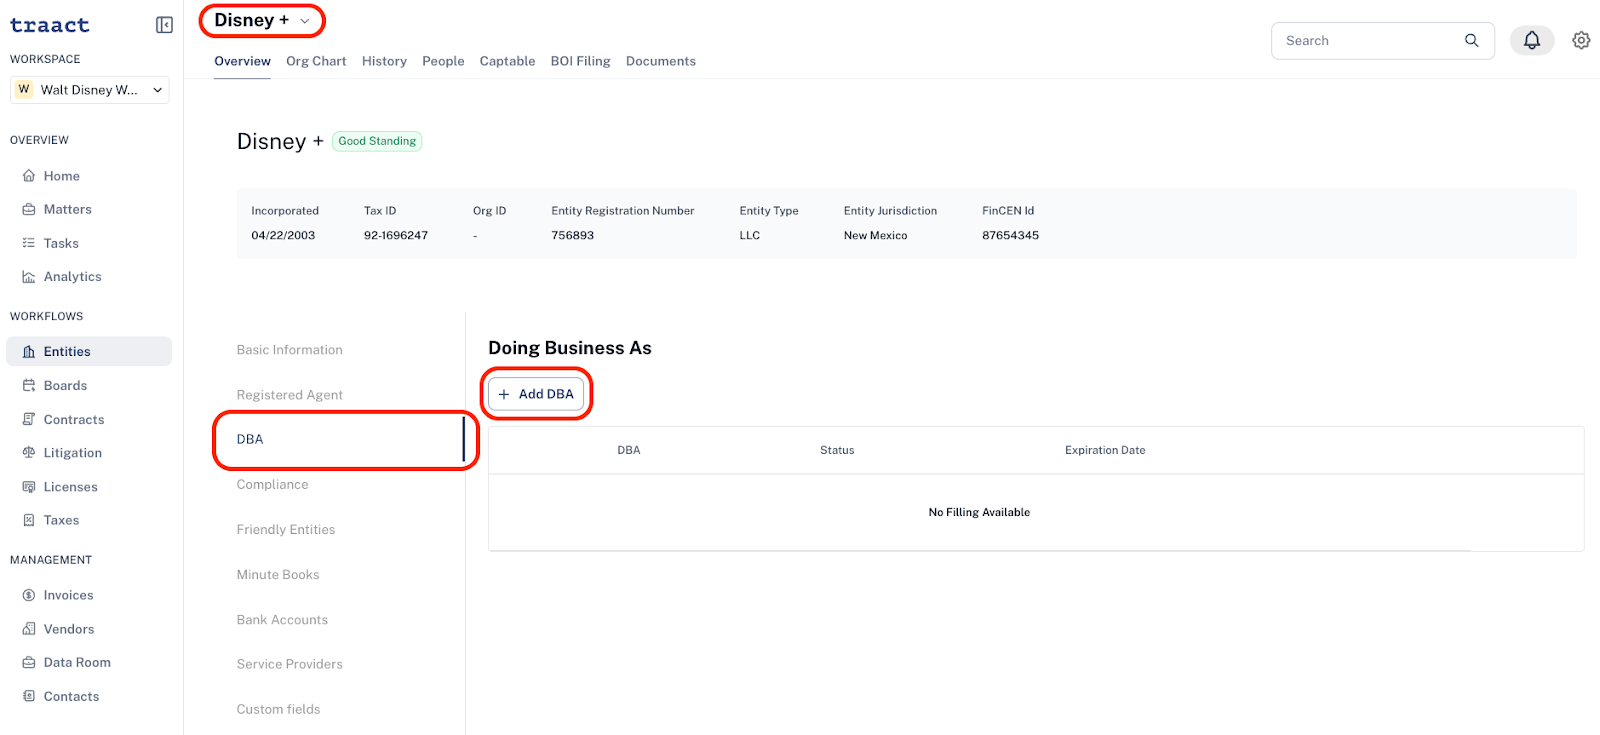The image size is (1600, 735).
Task: Focus the Search input field
Action: (1382, 41)
